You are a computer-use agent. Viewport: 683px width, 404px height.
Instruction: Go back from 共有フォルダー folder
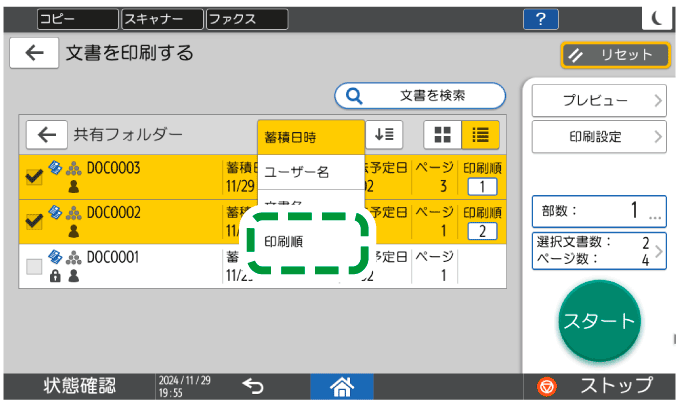pyautogui.click(x=47, y=135)
